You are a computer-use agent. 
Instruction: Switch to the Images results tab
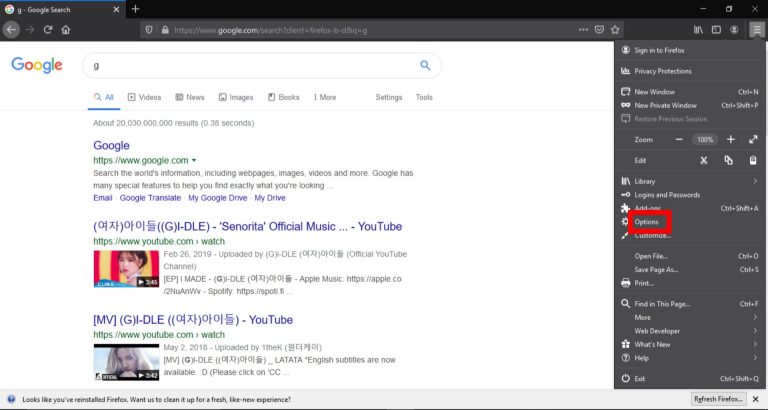pyautogui.click(x=236, y=97)
